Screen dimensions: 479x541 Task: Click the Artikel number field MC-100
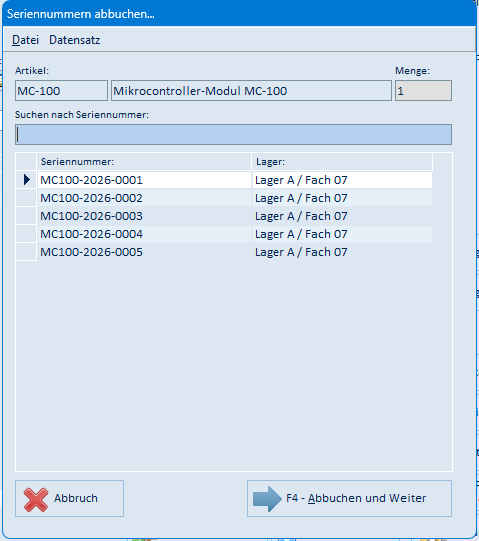pyautogui.click(x=61, y=91)
